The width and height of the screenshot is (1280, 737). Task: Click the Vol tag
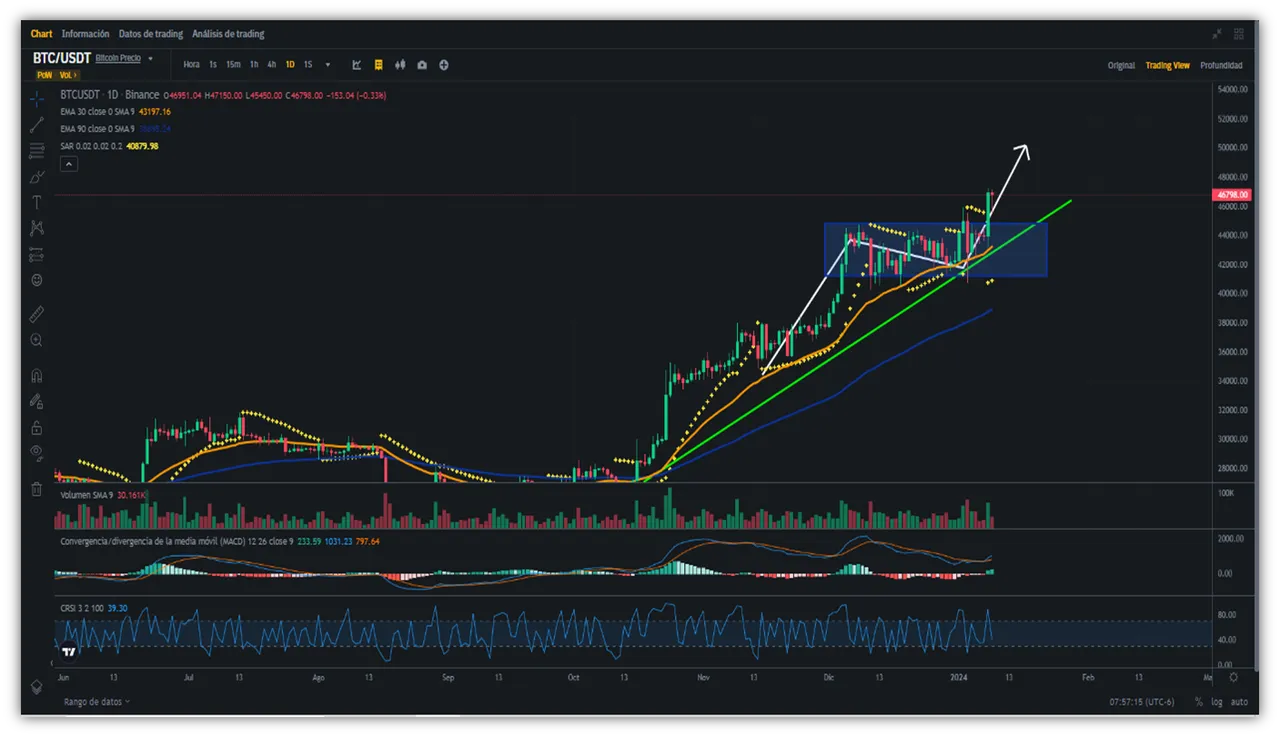(67, 75)
